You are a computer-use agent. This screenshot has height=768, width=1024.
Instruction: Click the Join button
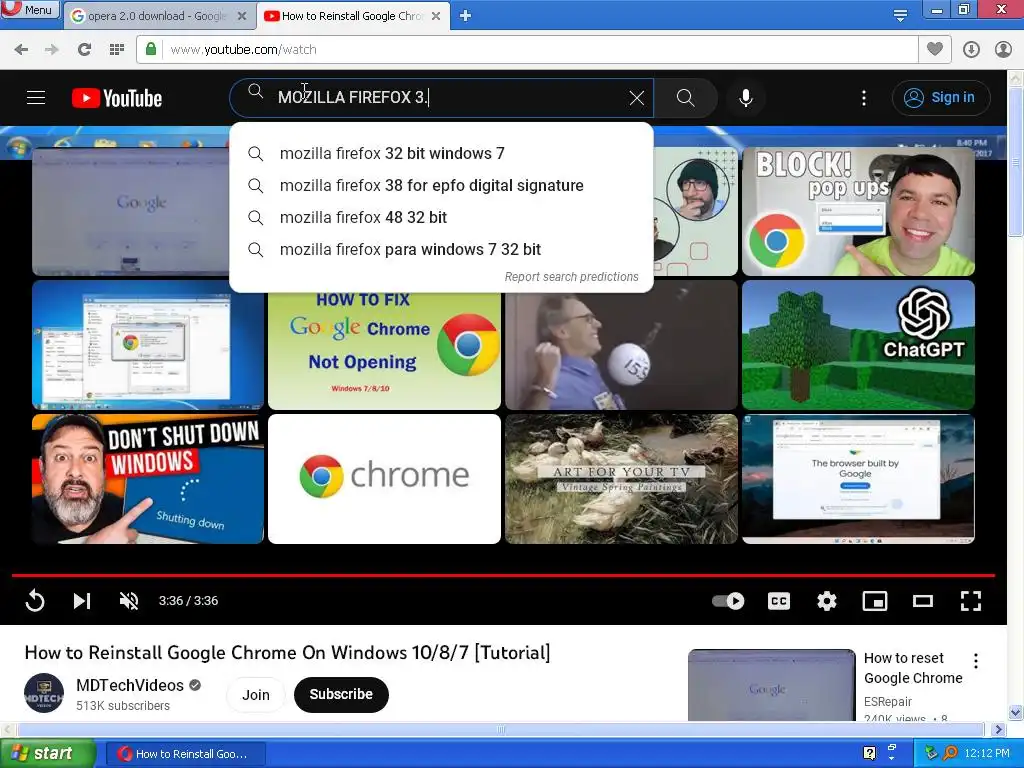click(256, 694)
